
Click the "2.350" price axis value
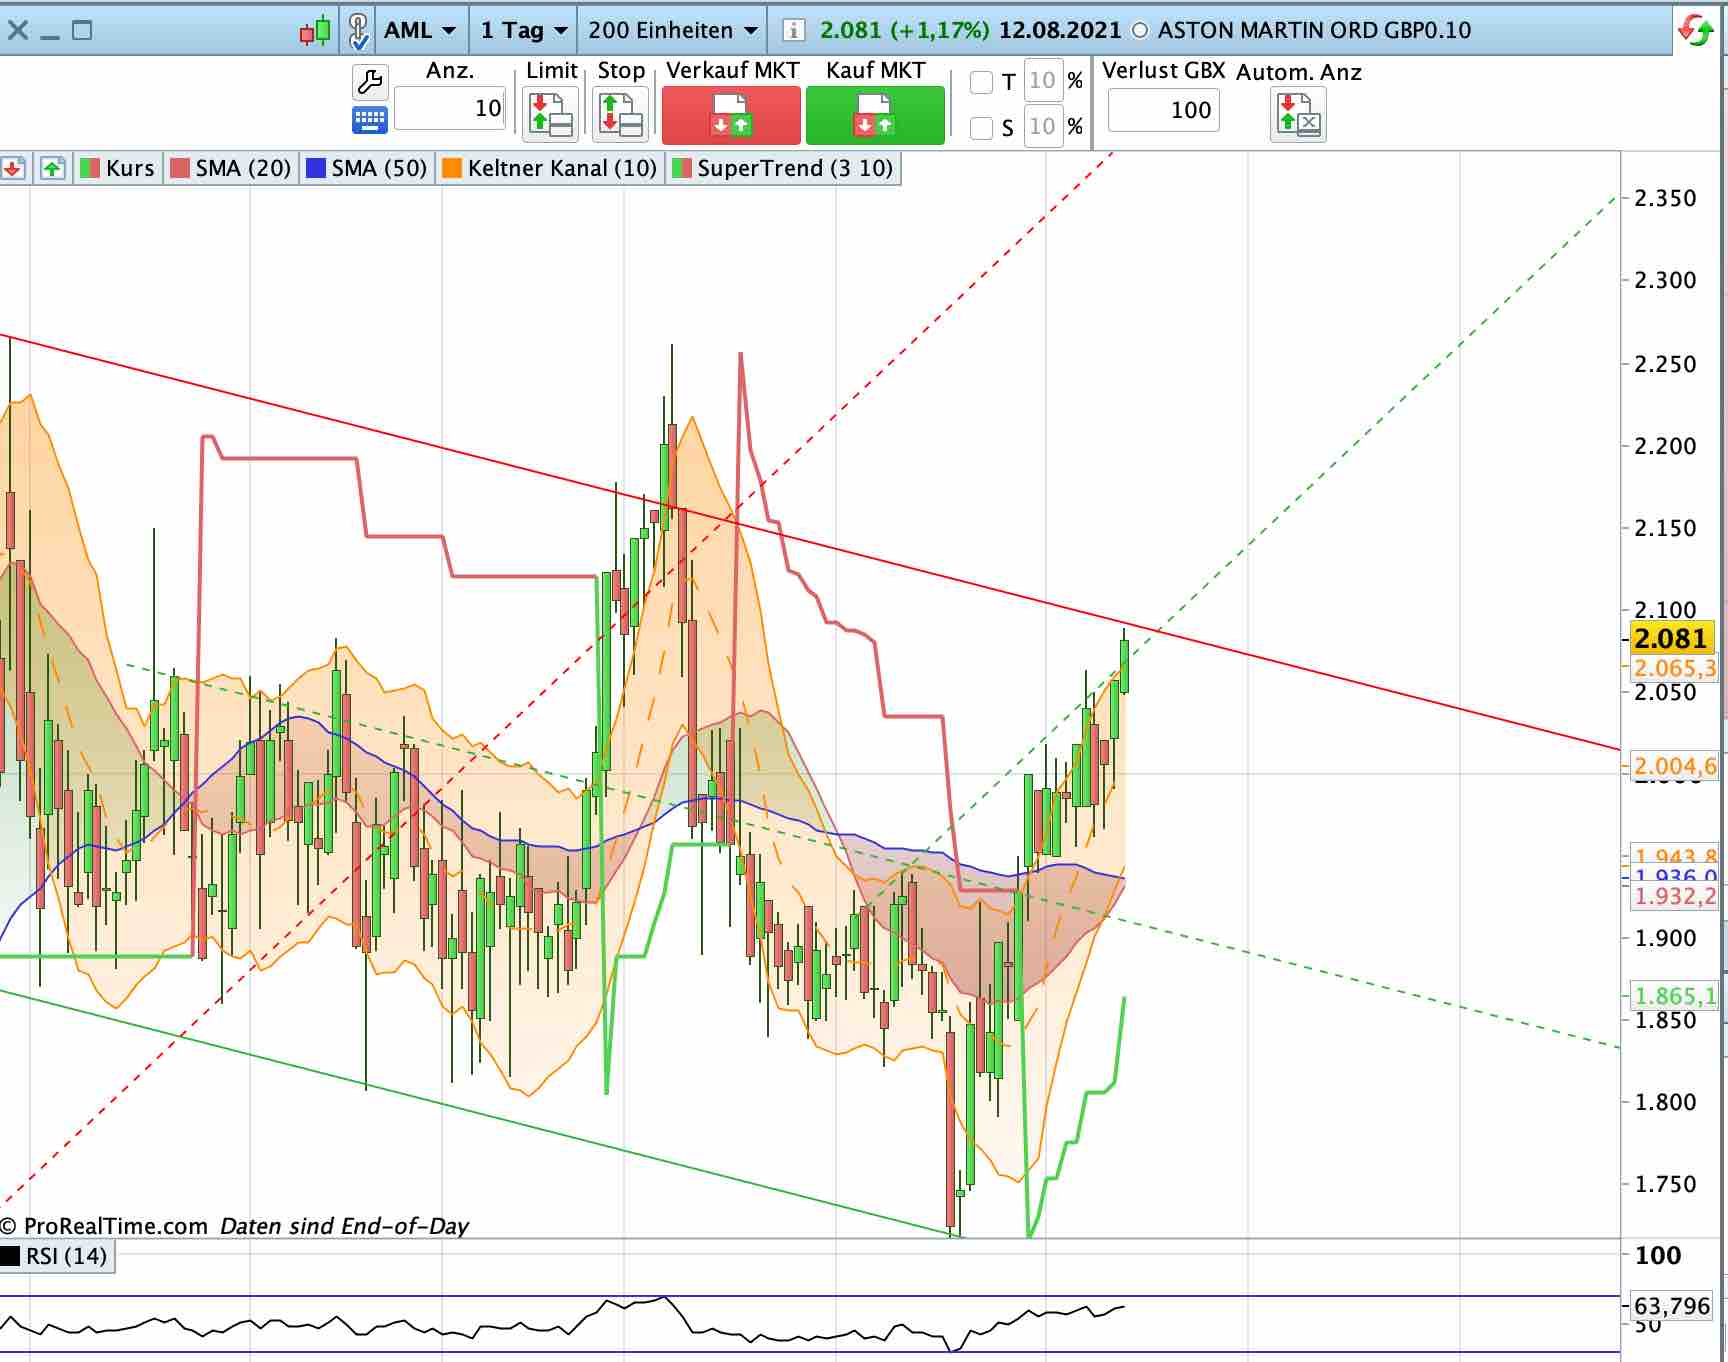pos(1665,198)
